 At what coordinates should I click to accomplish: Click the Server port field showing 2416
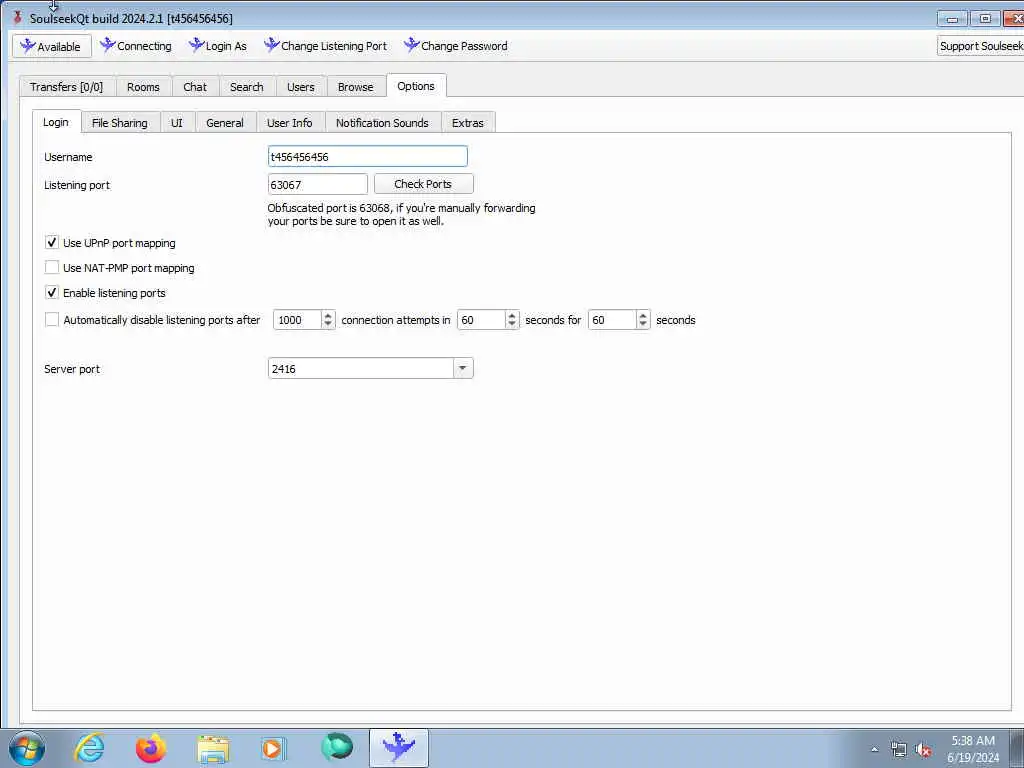coord(360,368)
